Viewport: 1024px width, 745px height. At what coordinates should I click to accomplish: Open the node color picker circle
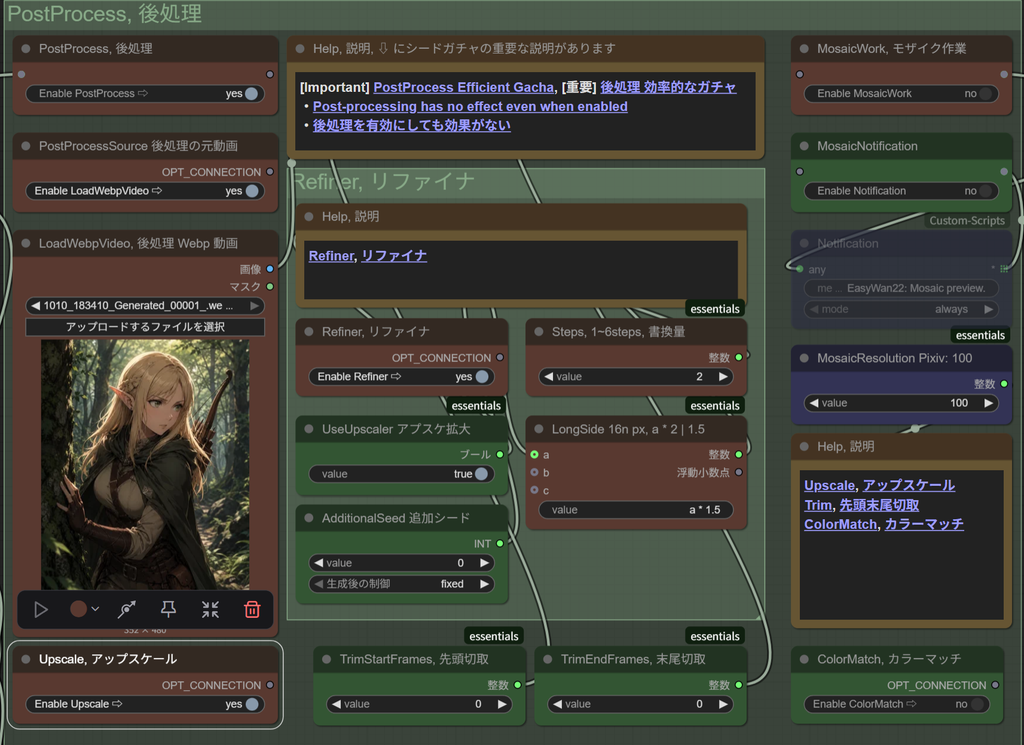pyautogui.click(x=78, y=609)
